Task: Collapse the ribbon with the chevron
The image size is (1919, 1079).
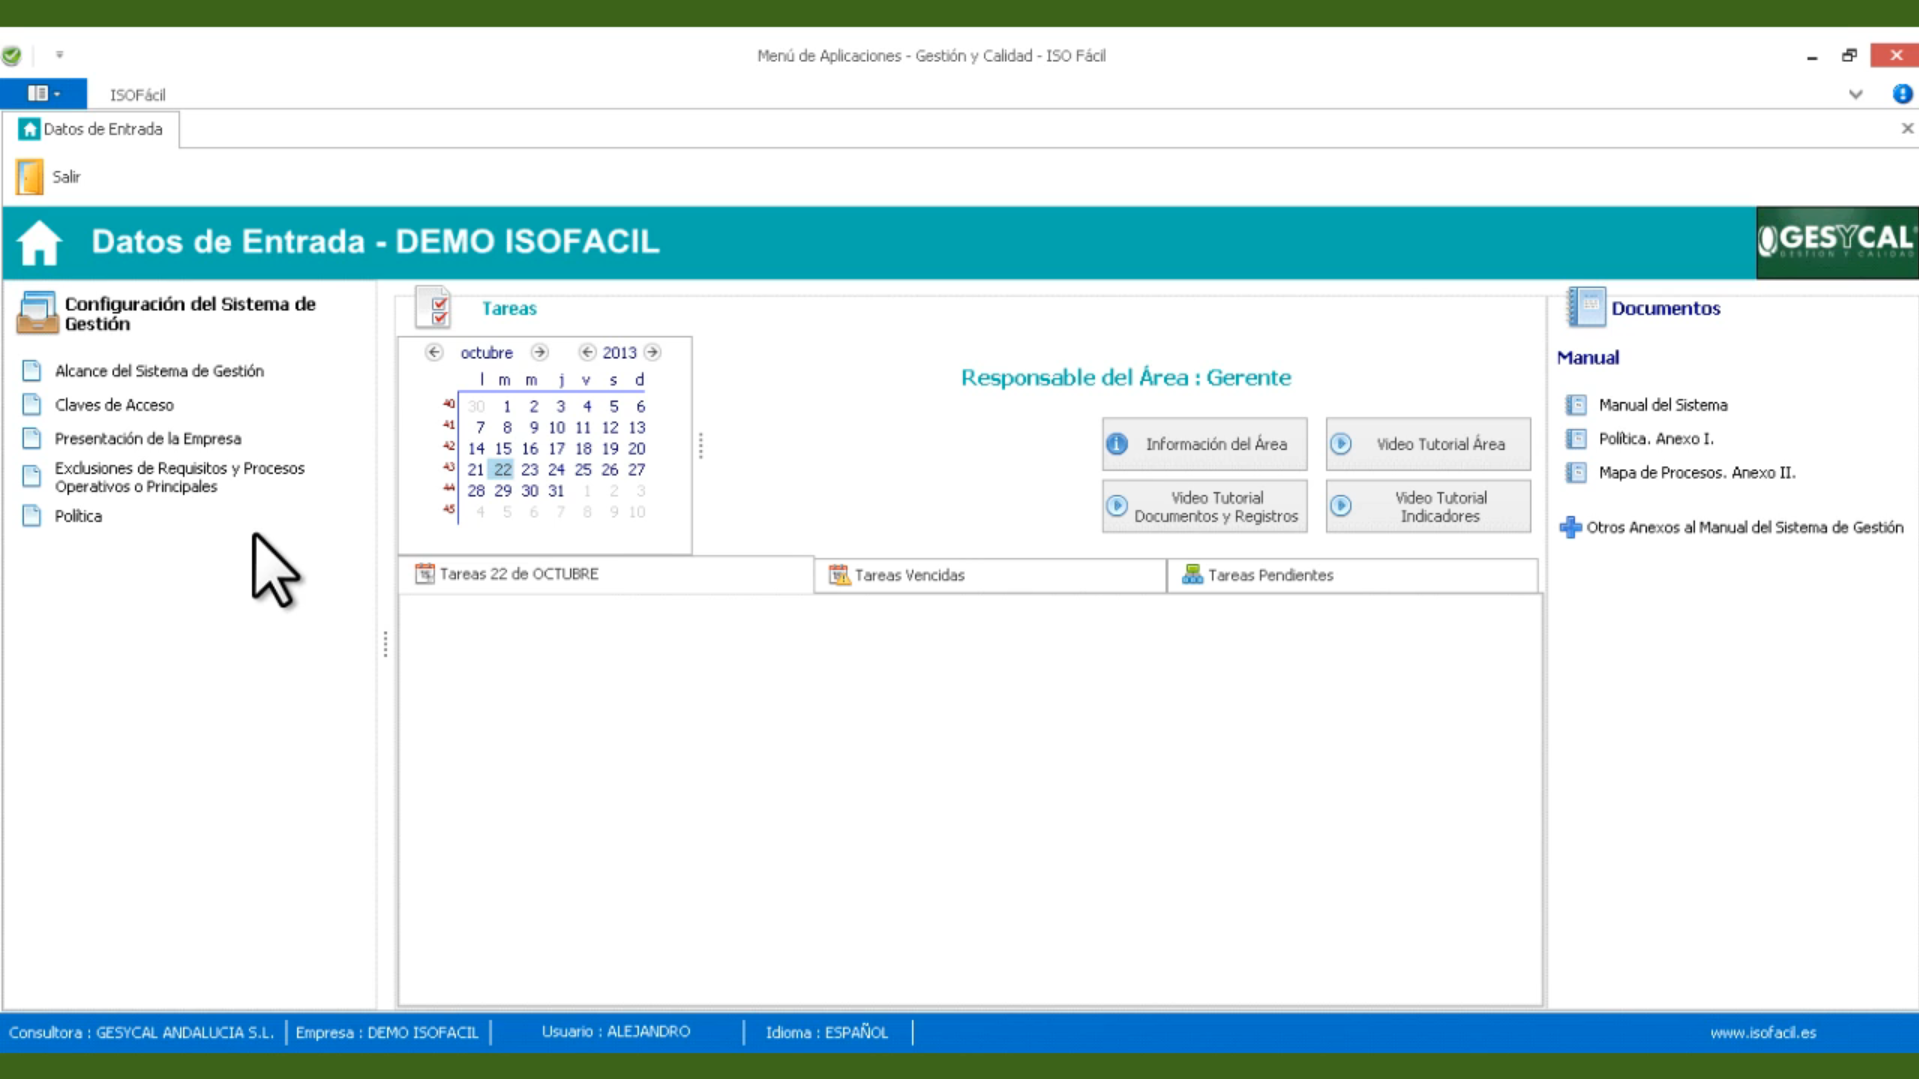Action: click(1856, 95)
